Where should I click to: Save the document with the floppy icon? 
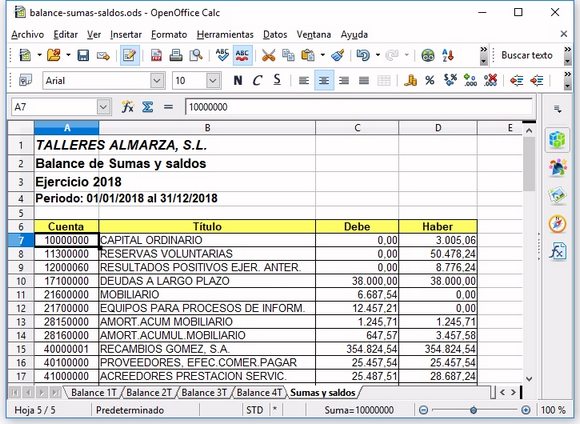83,55
